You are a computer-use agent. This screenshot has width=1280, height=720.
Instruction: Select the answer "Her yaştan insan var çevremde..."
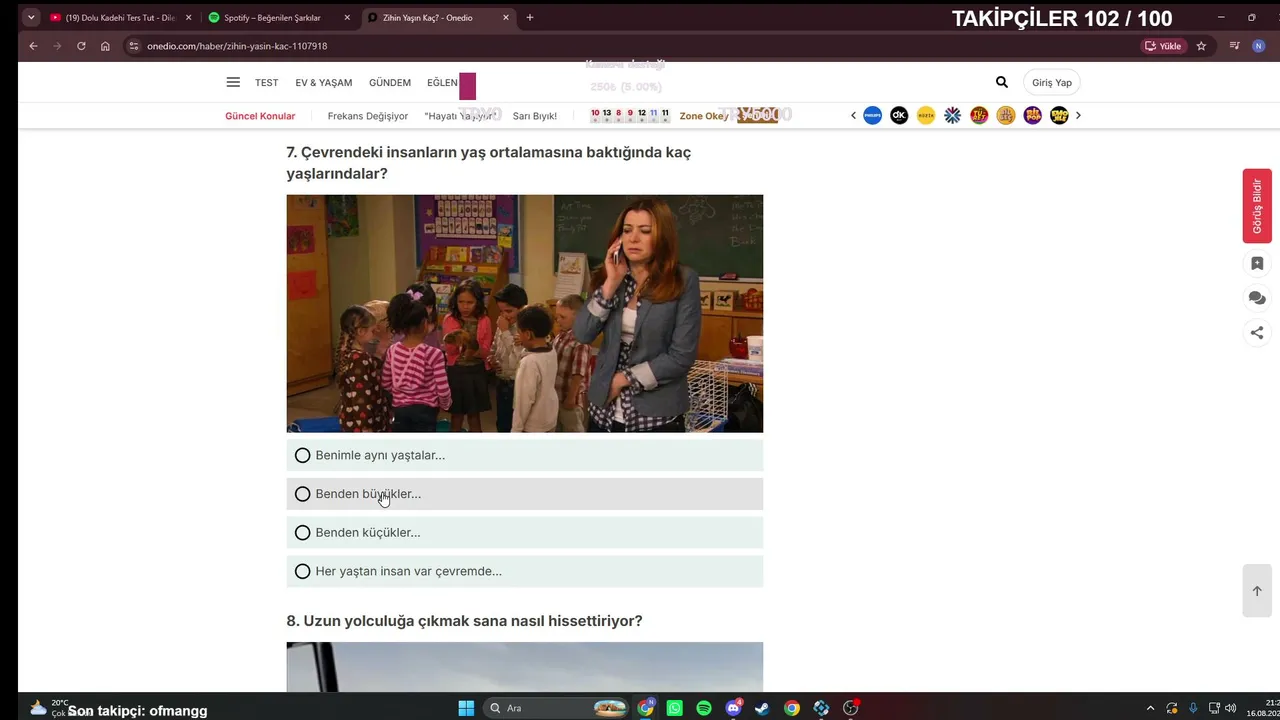(x=525, y=571)
